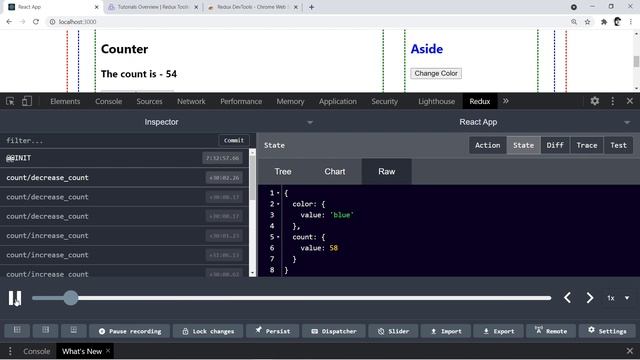The height and width of the screenshot is (360, 640).
Task: Switch to the Action view tab
Action: [487, 145]
